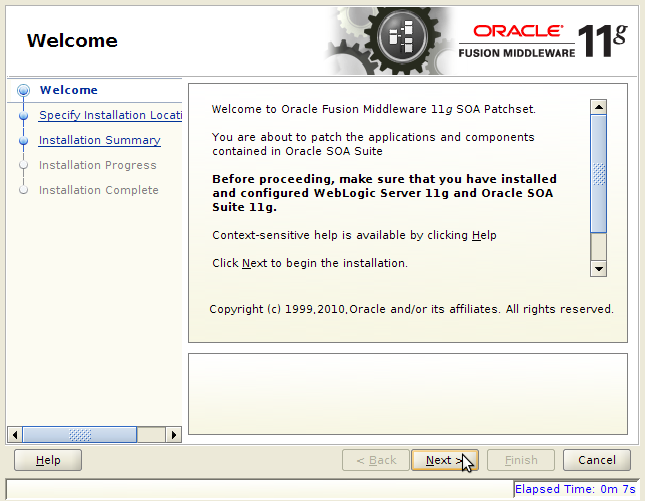Click the Specify Installation Location bullet icon
Screen dimensions: 645x501
point(23,116)
